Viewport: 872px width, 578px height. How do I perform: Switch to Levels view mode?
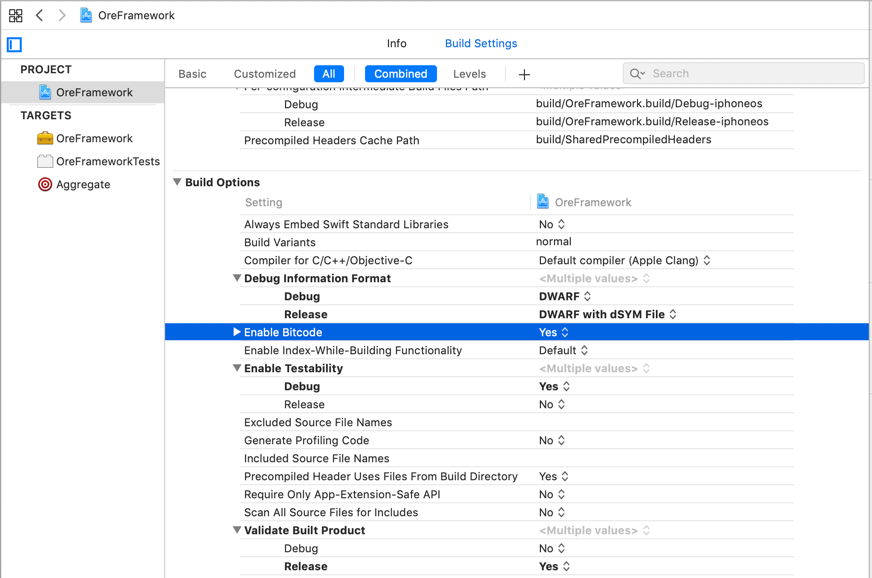pyautogui.click(x=469, y=74)
